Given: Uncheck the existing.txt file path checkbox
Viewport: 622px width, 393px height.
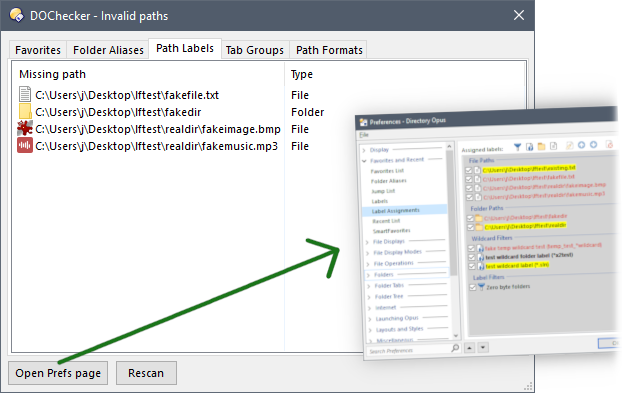Looking at the screenshot, I should click(x=469, y=170).
